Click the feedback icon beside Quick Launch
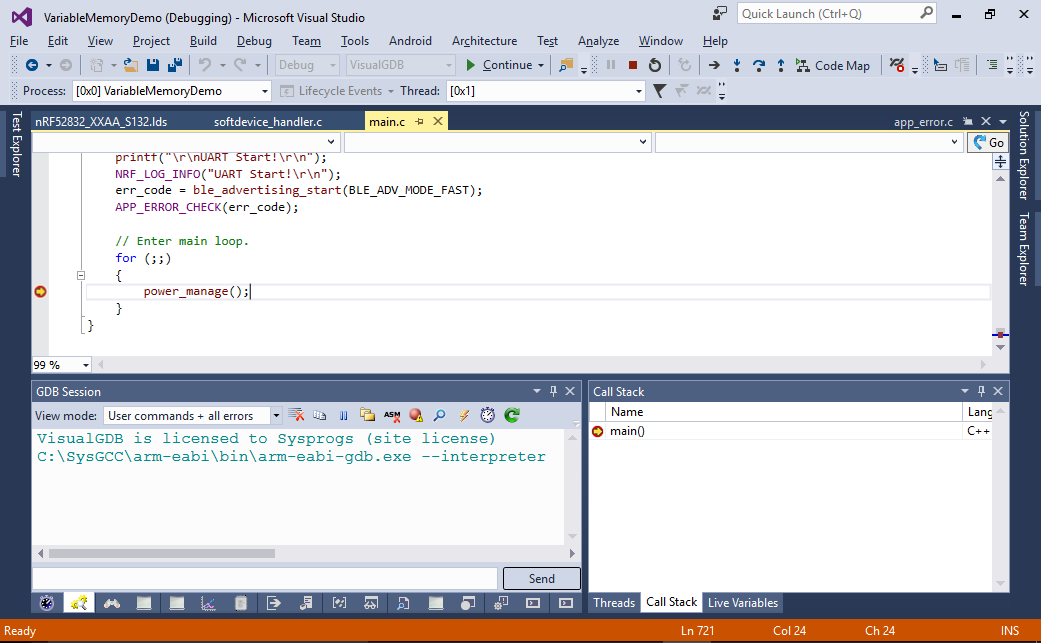The height and width of the screenshot is (643, 1041). pyautogui.click(x=720, y=13)
